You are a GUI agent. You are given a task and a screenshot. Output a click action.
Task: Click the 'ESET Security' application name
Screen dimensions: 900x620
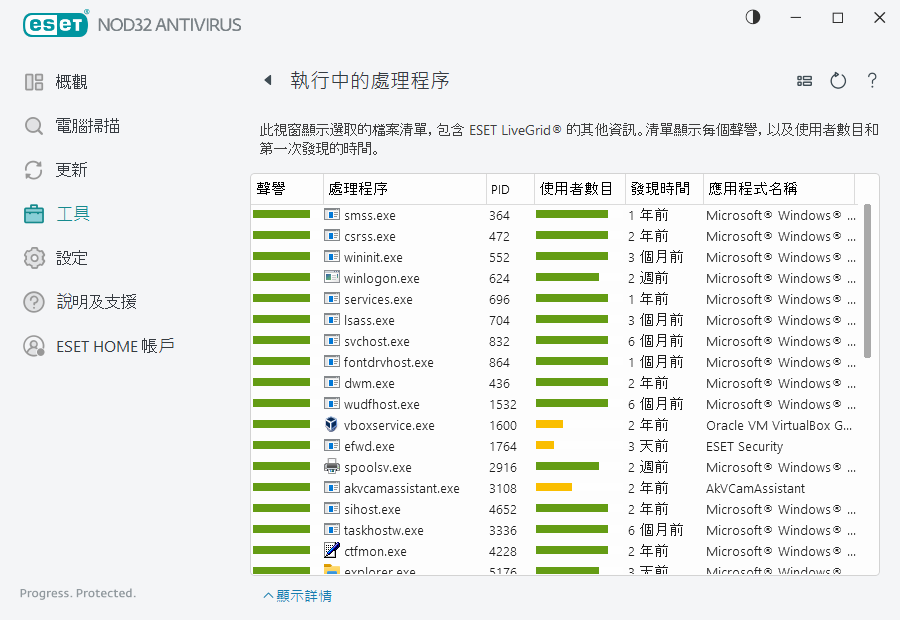[x=744, y=447]
